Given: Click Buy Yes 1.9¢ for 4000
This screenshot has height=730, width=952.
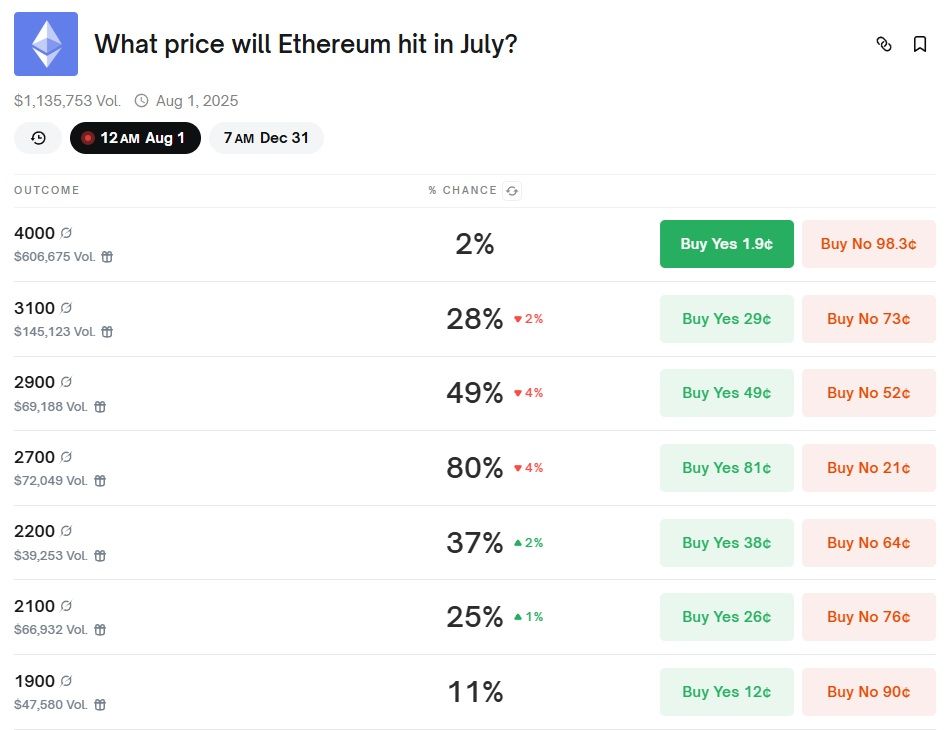Looking at the screenshot, I should (x=726, y=244).
